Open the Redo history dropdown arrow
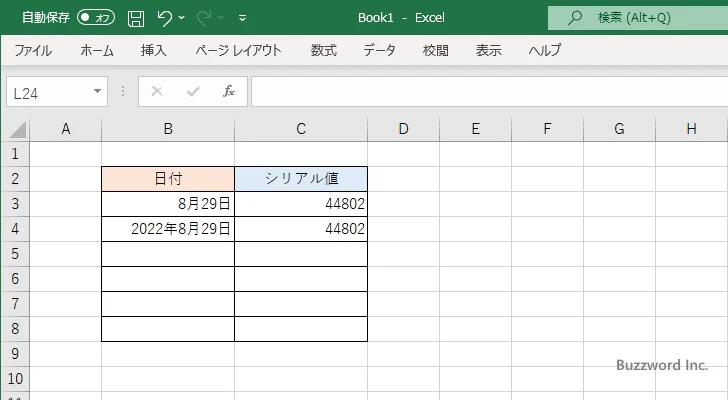 tap(221, 18)
